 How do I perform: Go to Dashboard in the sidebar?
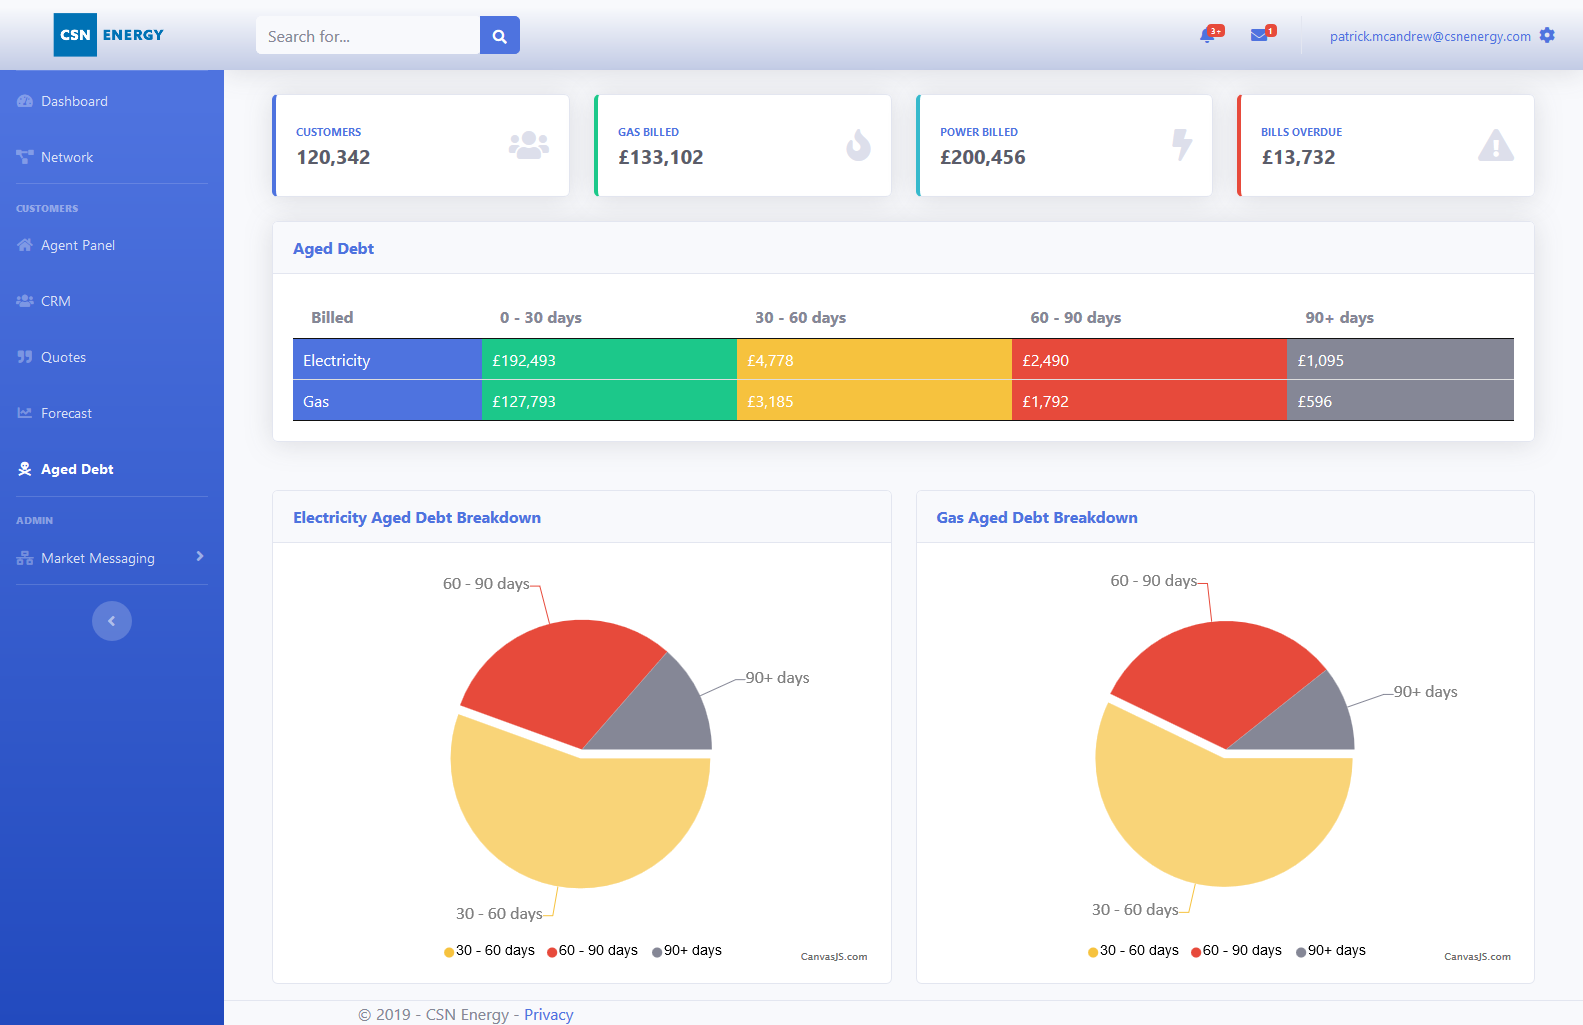[74, 101]
